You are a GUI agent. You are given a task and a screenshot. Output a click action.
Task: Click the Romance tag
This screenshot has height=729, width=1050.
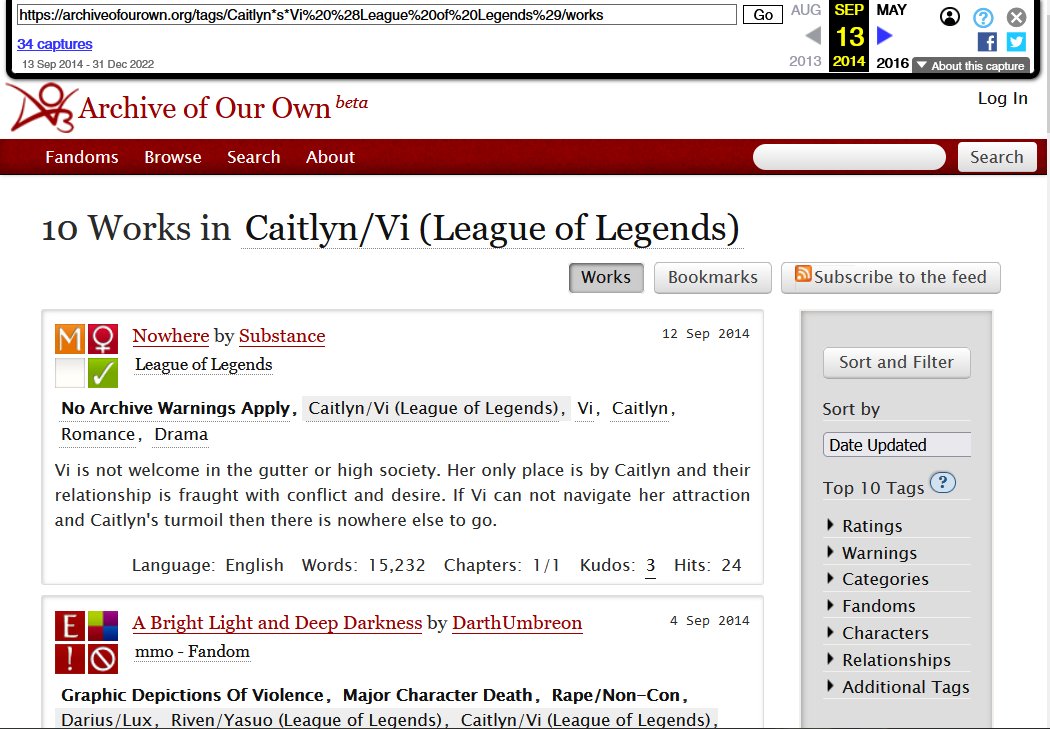(98, 434)
